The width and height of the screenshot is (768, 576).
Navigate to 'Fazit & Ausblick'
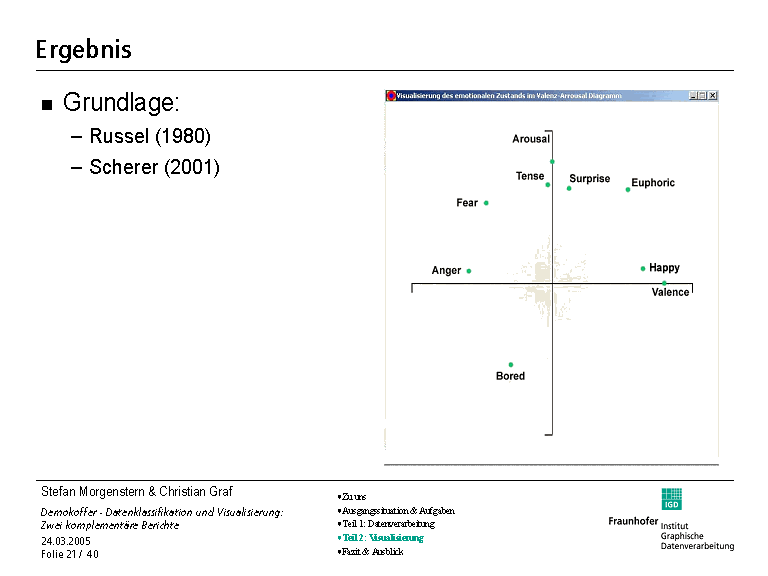coord(373,552)
